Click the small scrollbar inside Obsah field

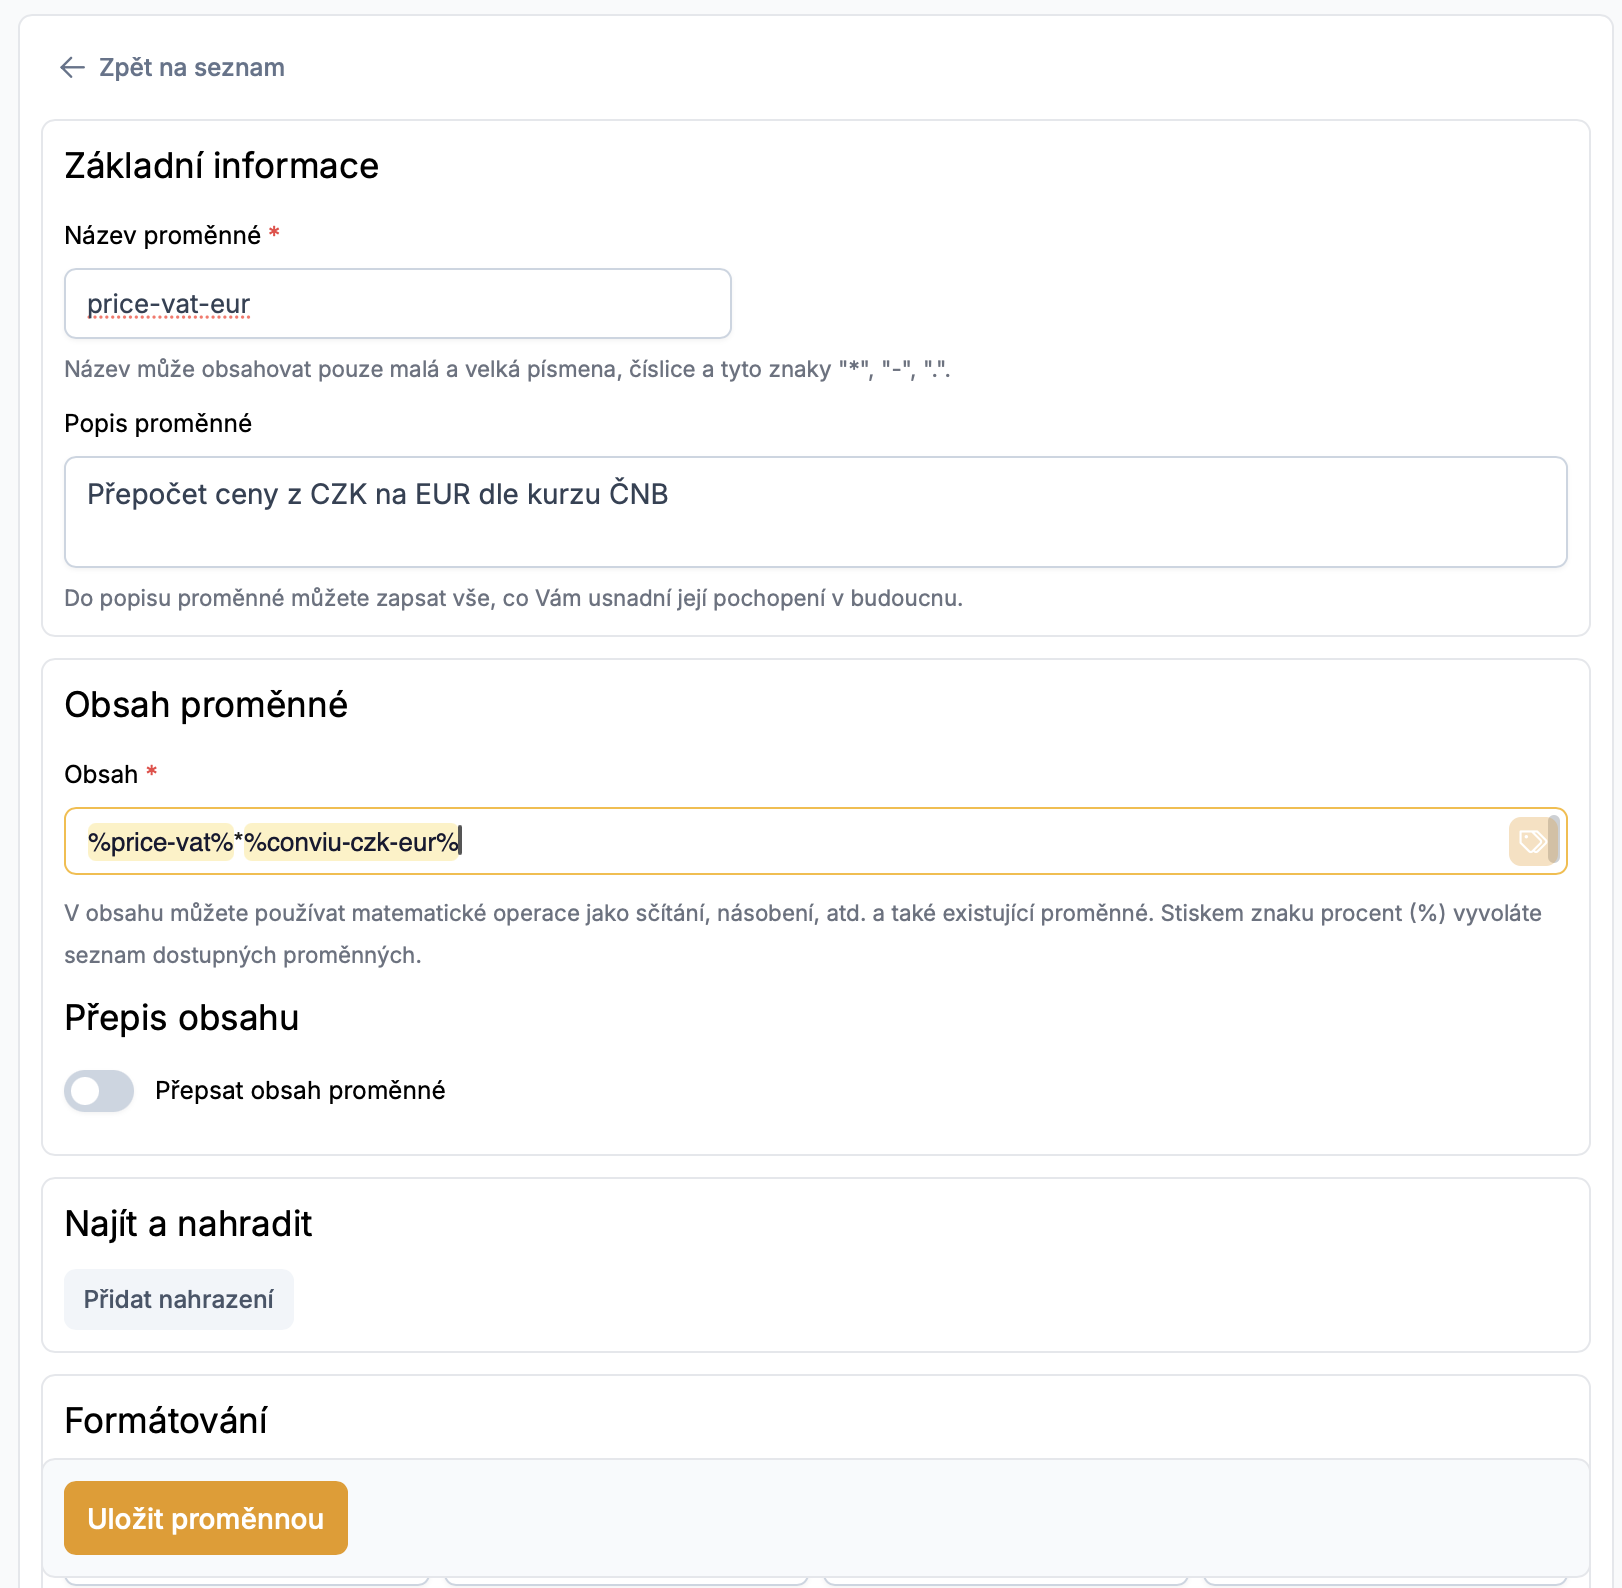click(1553, 840)
